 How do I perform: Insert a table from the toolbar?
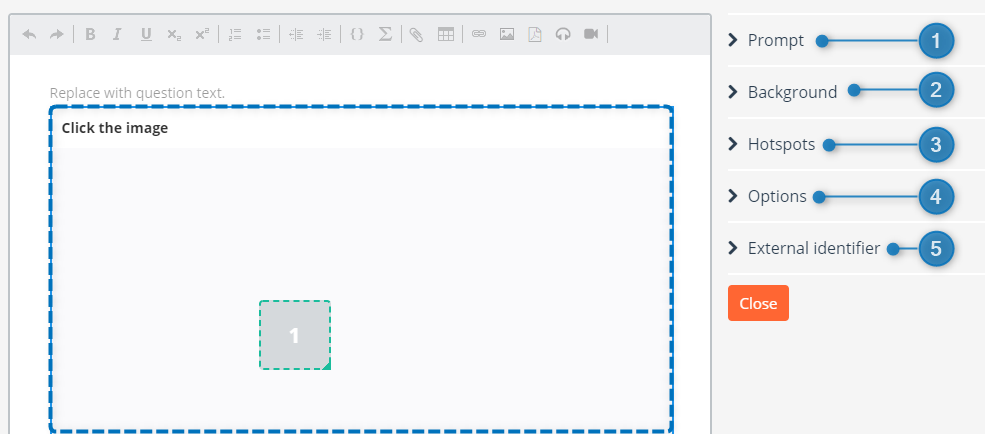tap(446, 34)
